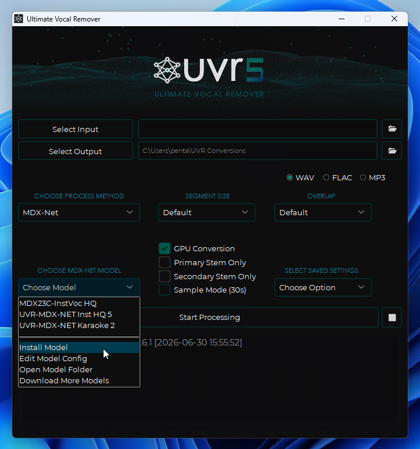
Task: Select UVR-MDX-NET Karaoke 2 model
Action: tap(79, 325)
